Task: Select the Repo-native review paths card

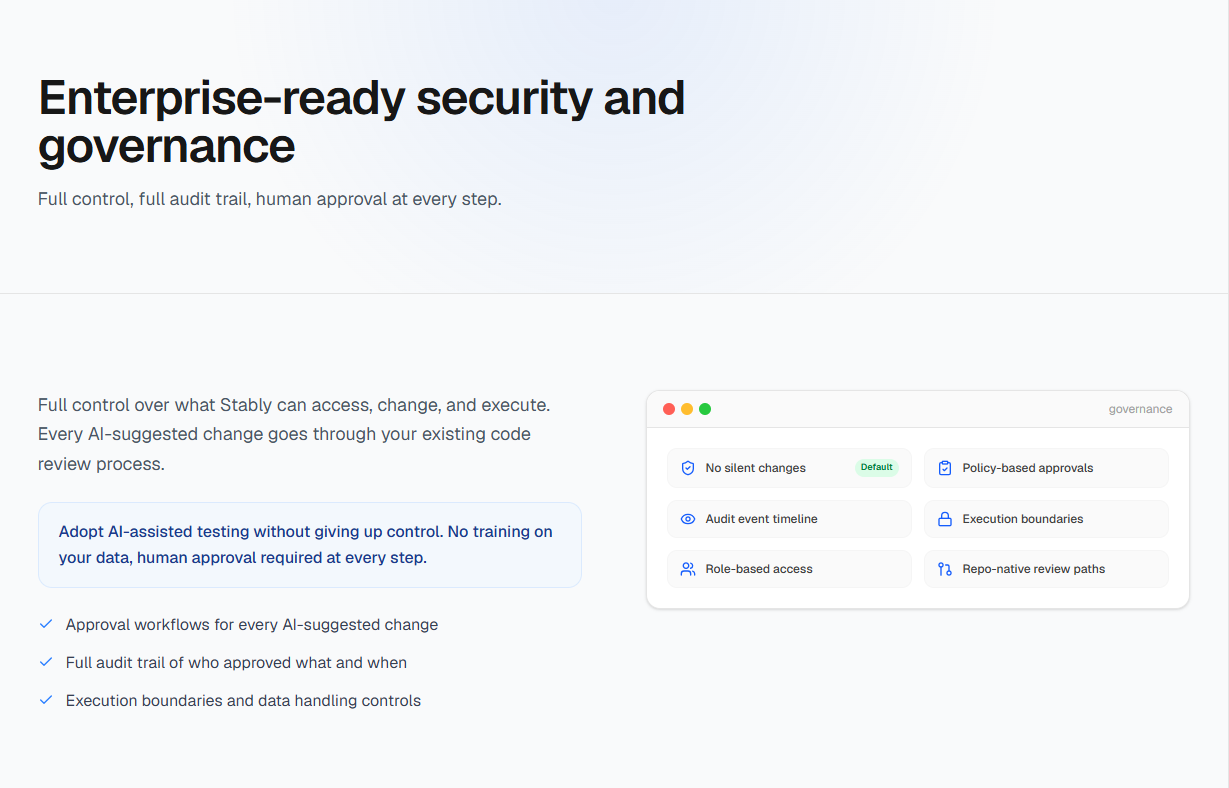Action: click(x=1046, y=569)
